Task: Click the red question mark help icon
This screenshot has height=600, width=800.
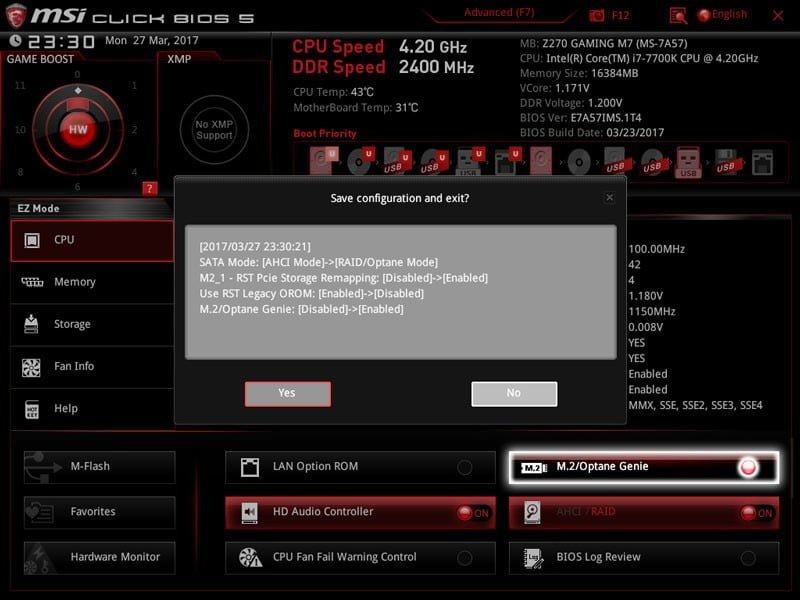Action: (x=150, y=188)
